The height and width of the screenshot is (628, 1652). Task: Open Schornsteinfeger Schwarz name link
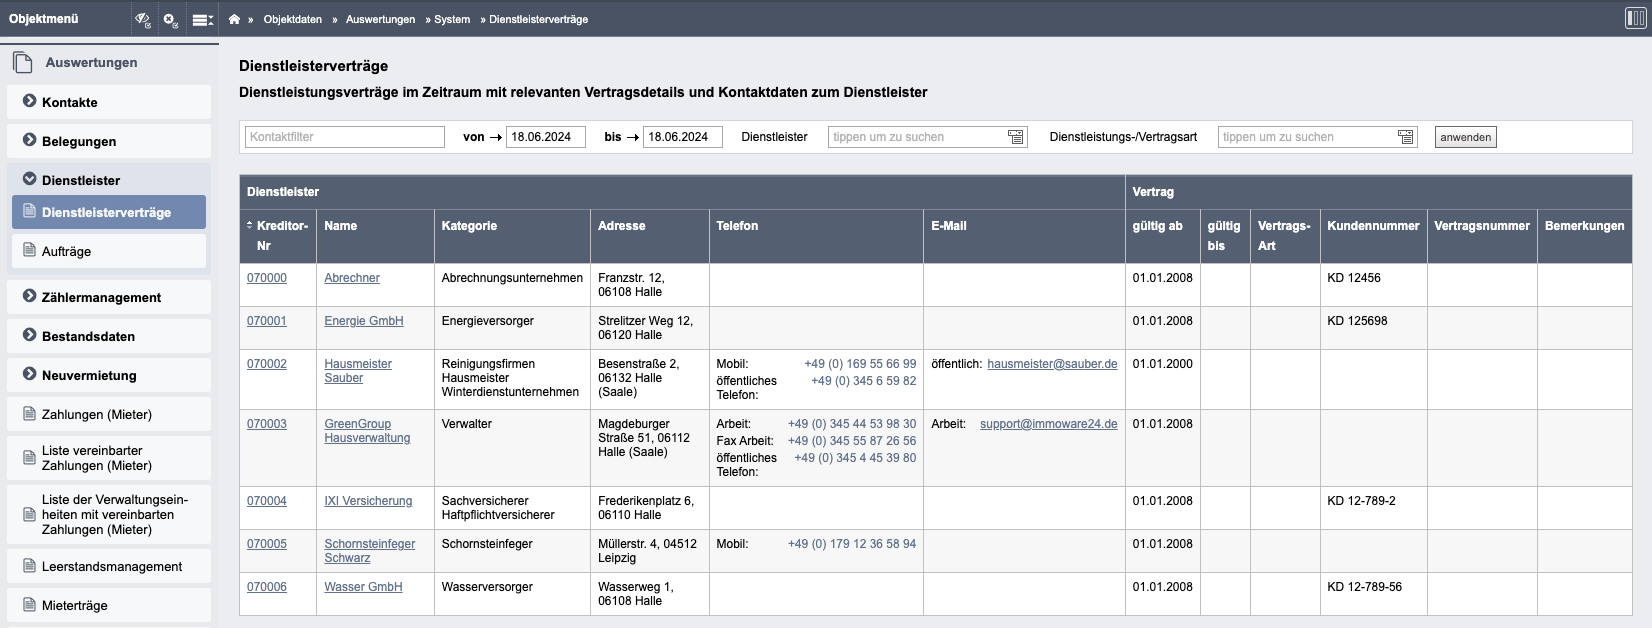(x=370, y=551)
